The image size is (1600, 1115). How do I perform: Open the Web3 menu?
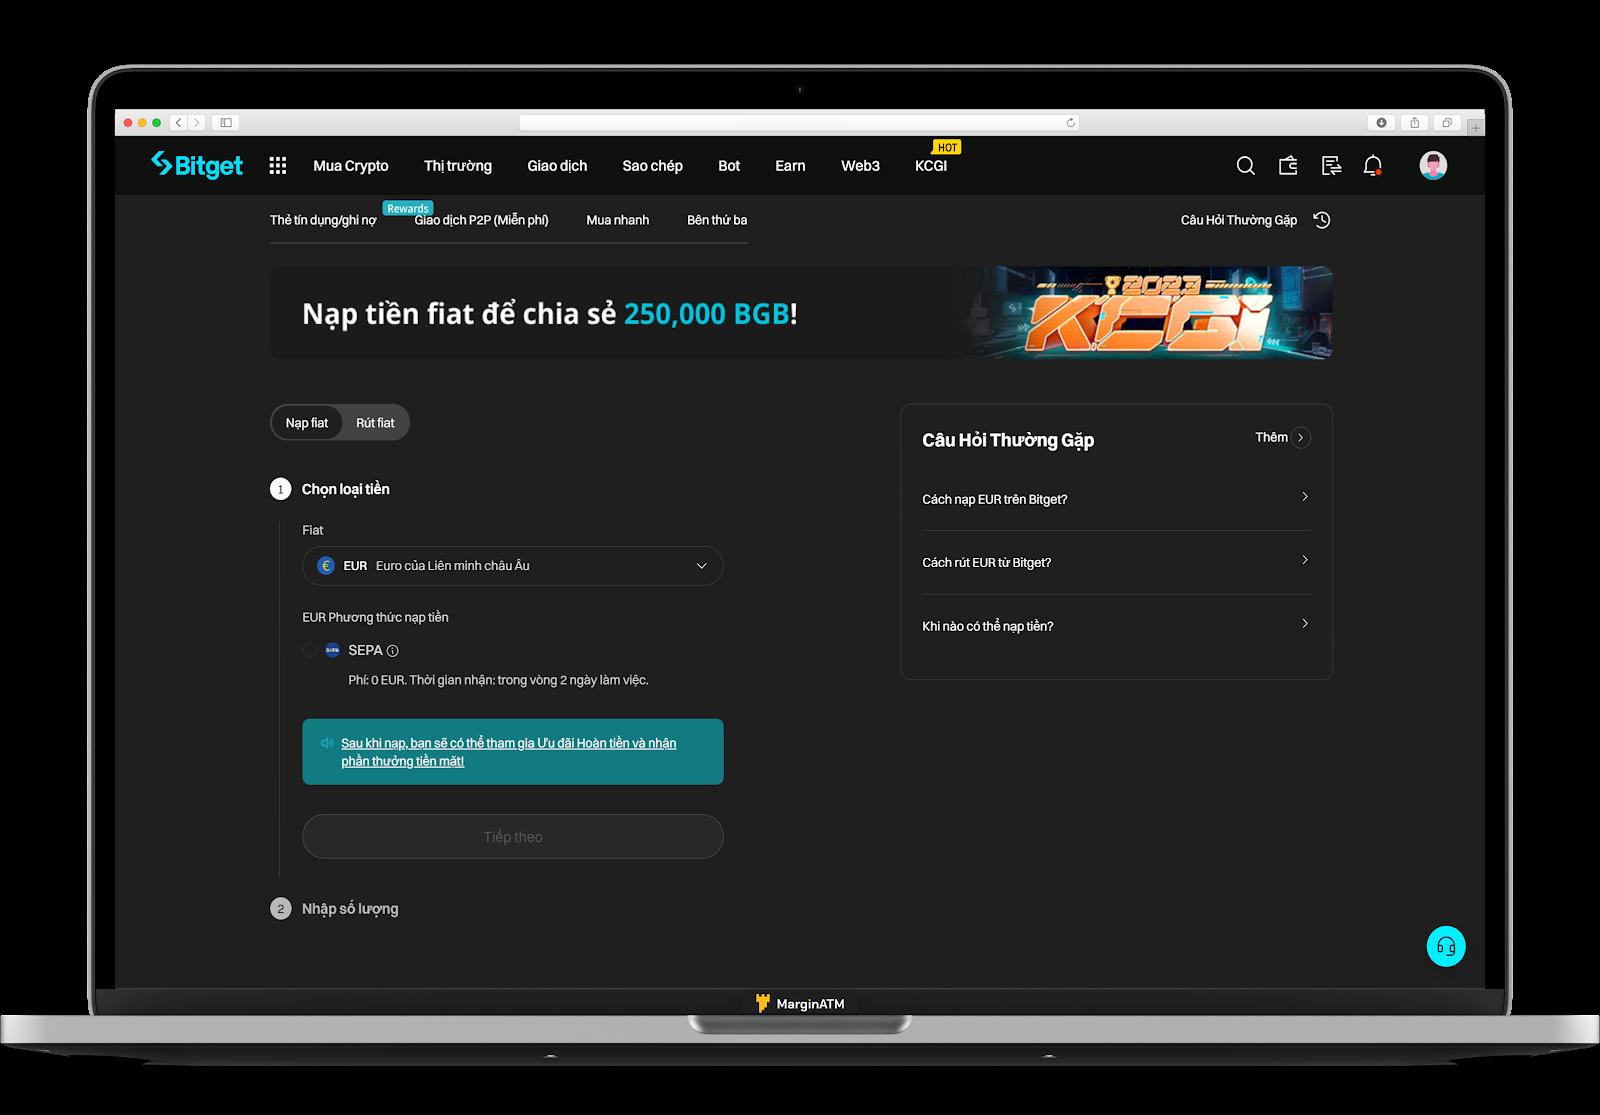(860, 166)
